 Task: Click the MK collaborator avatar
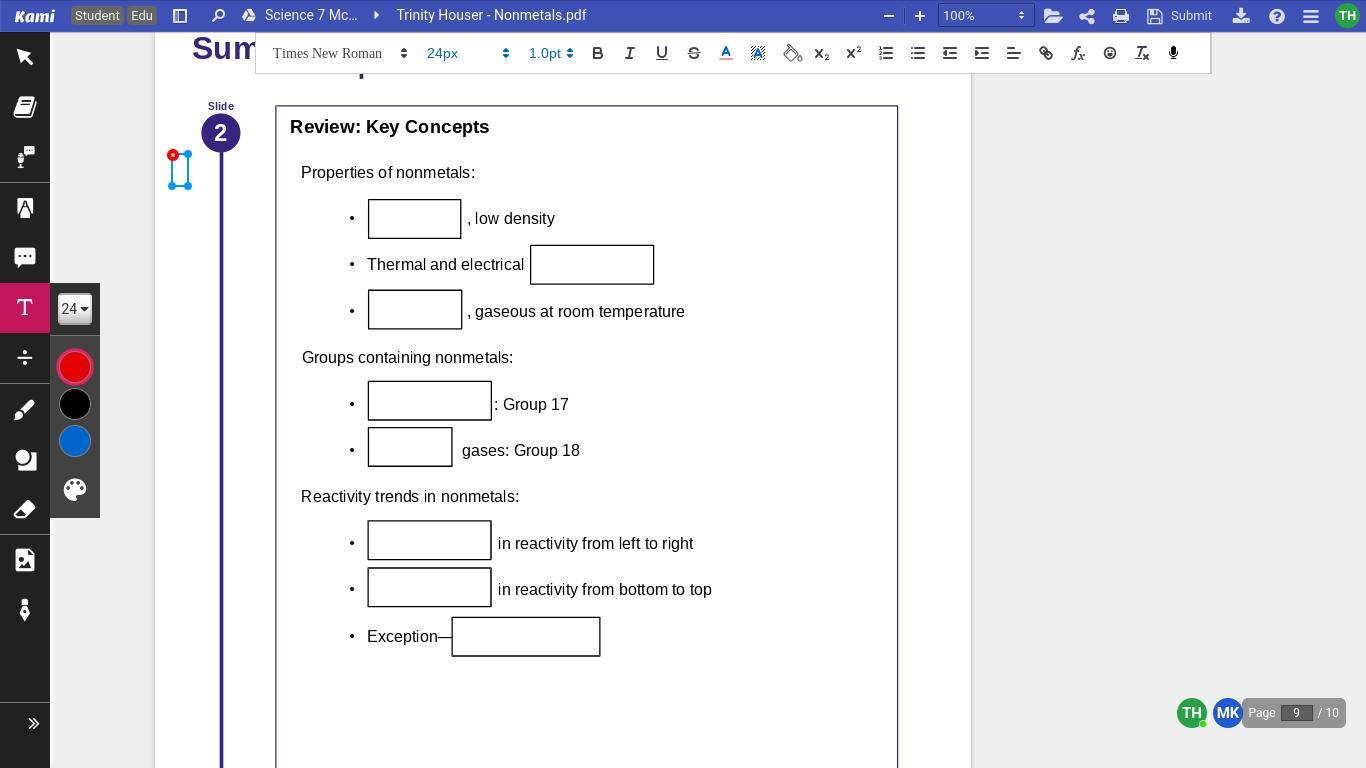(1228, 713)
